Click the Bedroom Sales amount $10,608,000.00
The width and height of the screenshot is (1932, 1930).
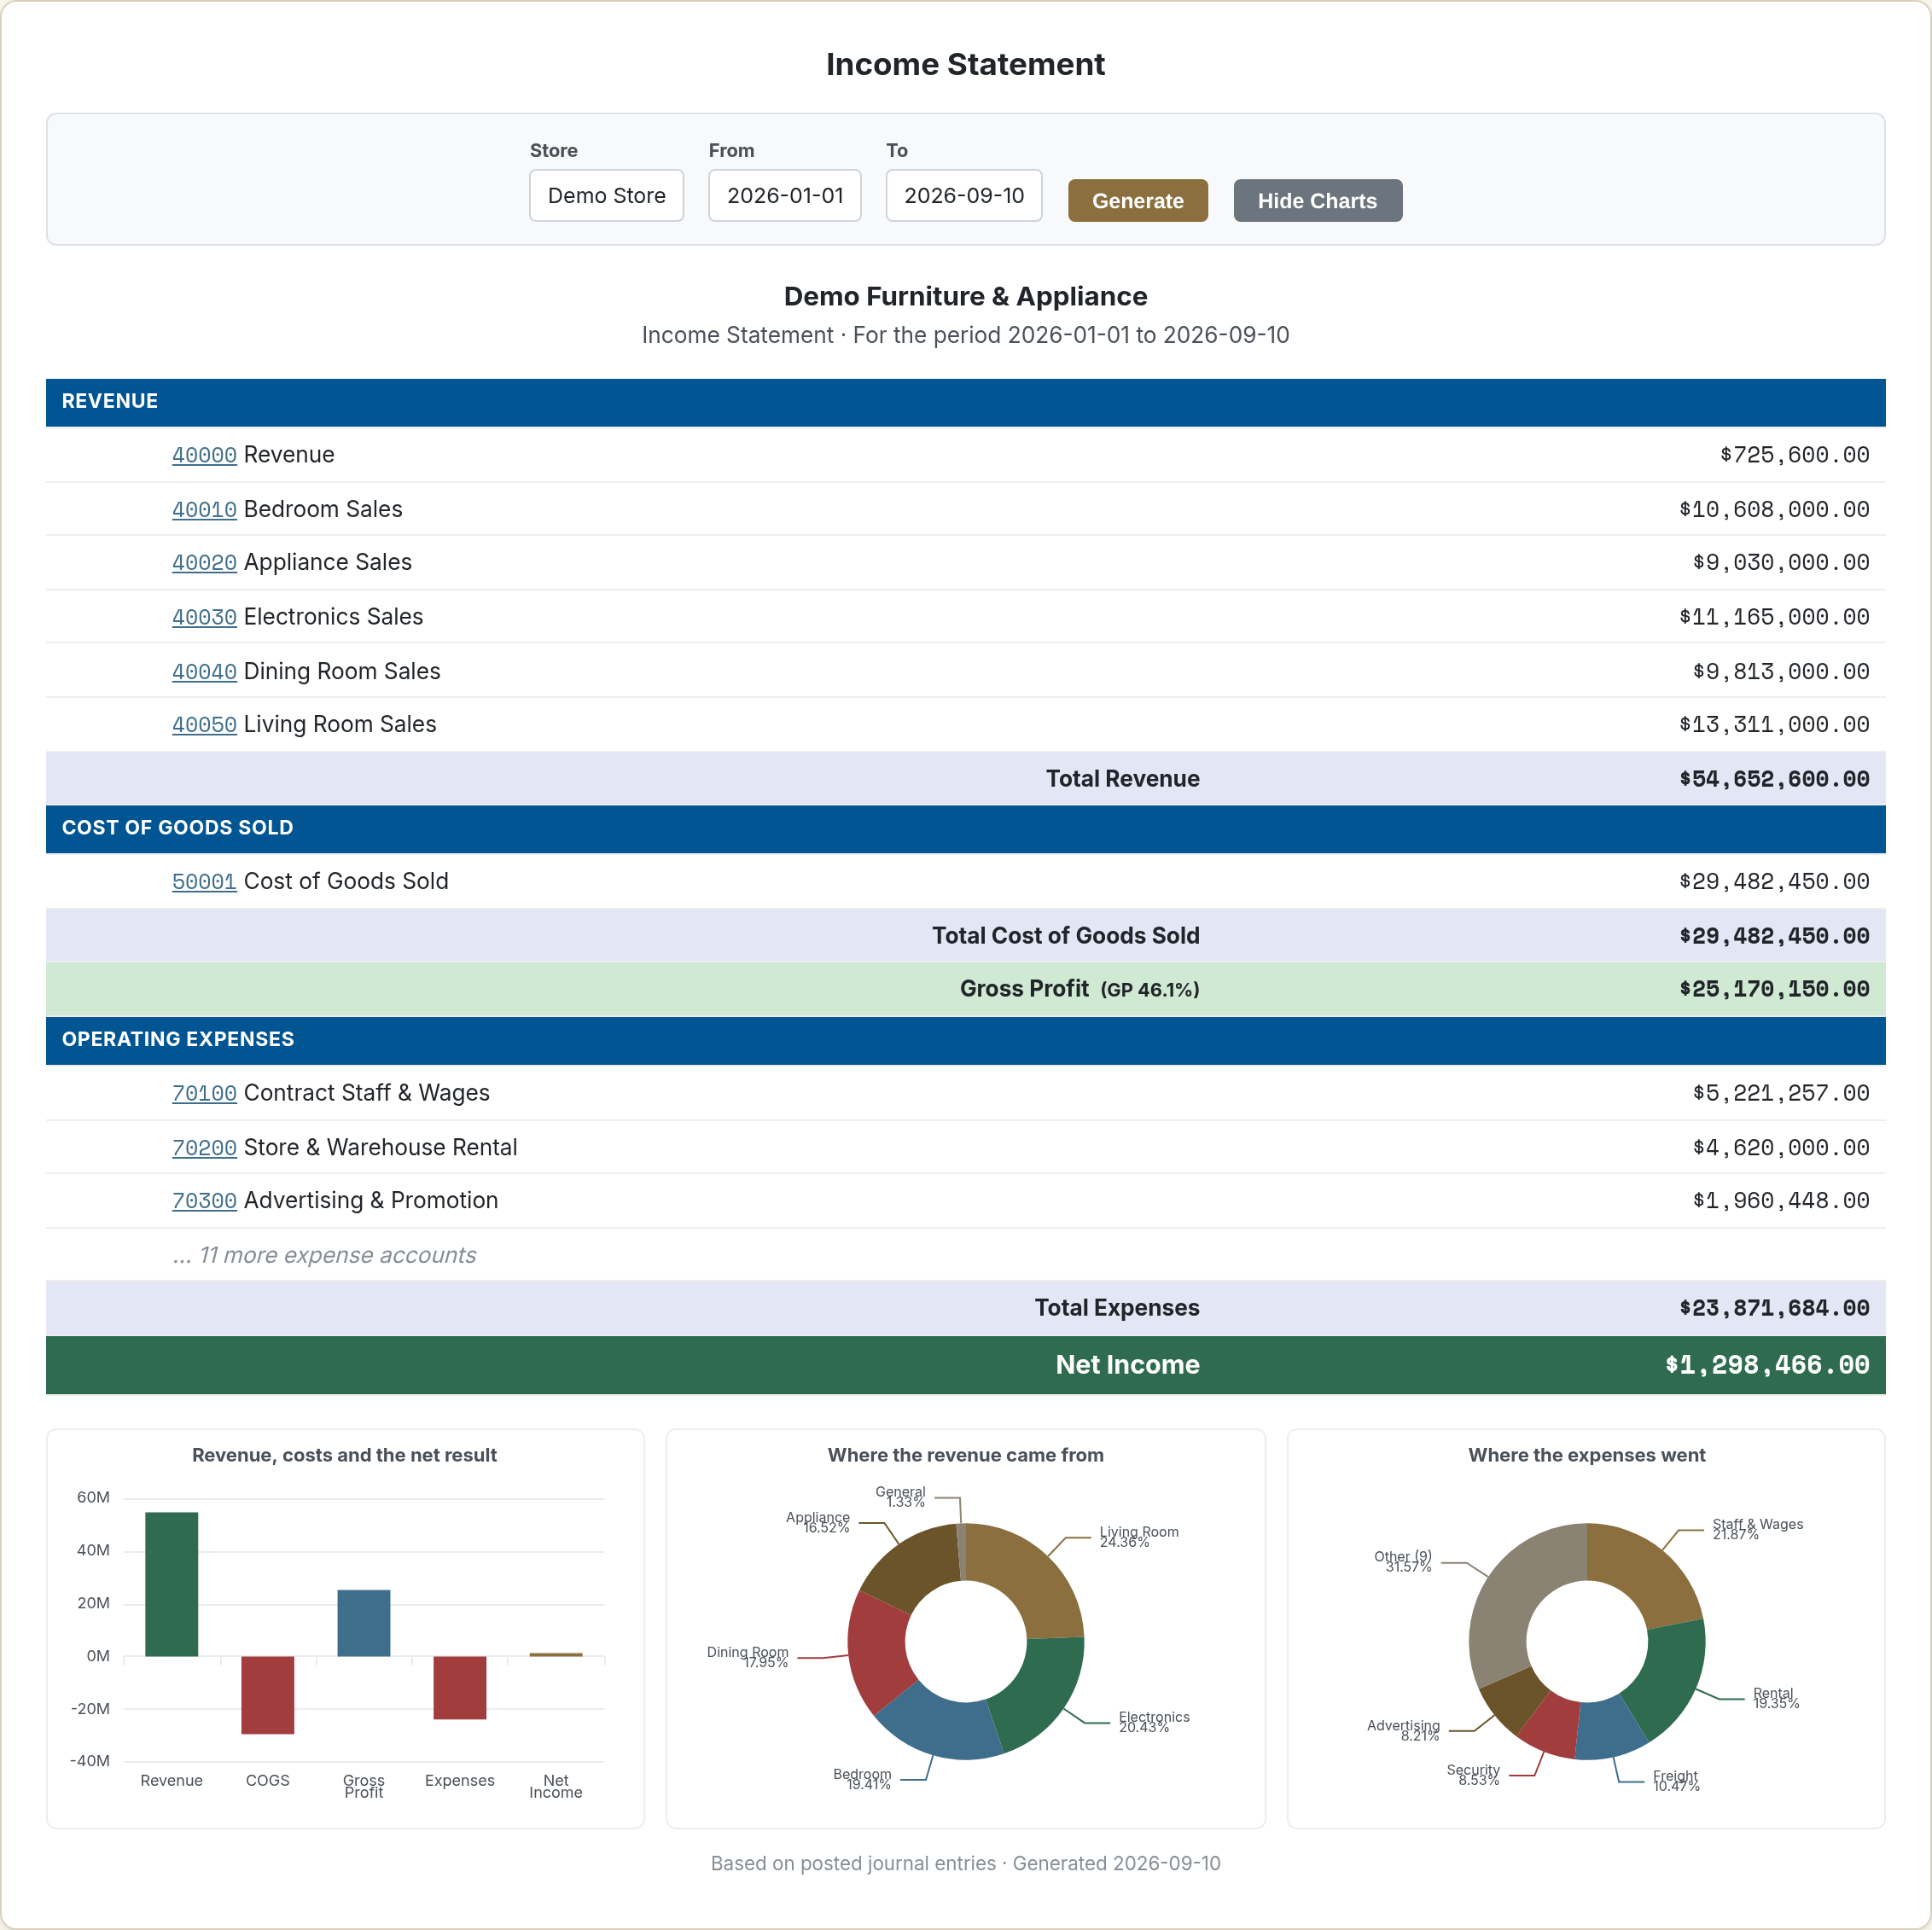click(x=1774, y=509)
